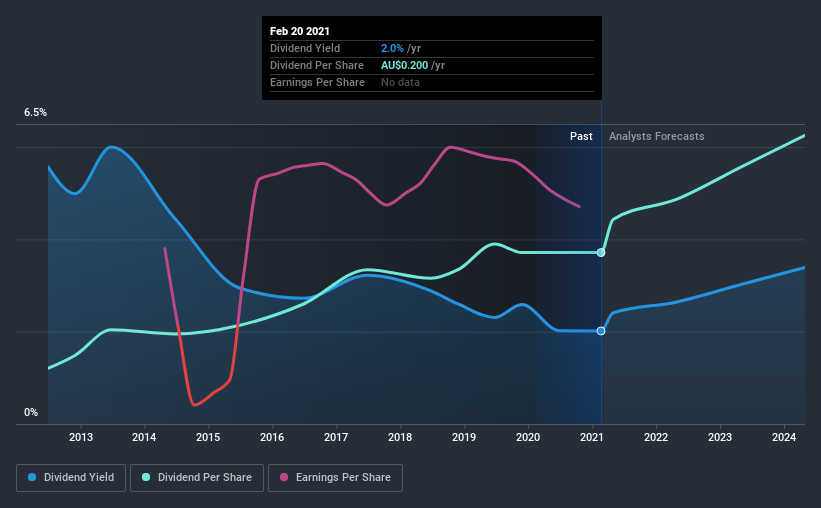This screenshot has width=821, height=508.
Task: Click the teal Dividend Per Share legend dot
Action: coord(146,477)
